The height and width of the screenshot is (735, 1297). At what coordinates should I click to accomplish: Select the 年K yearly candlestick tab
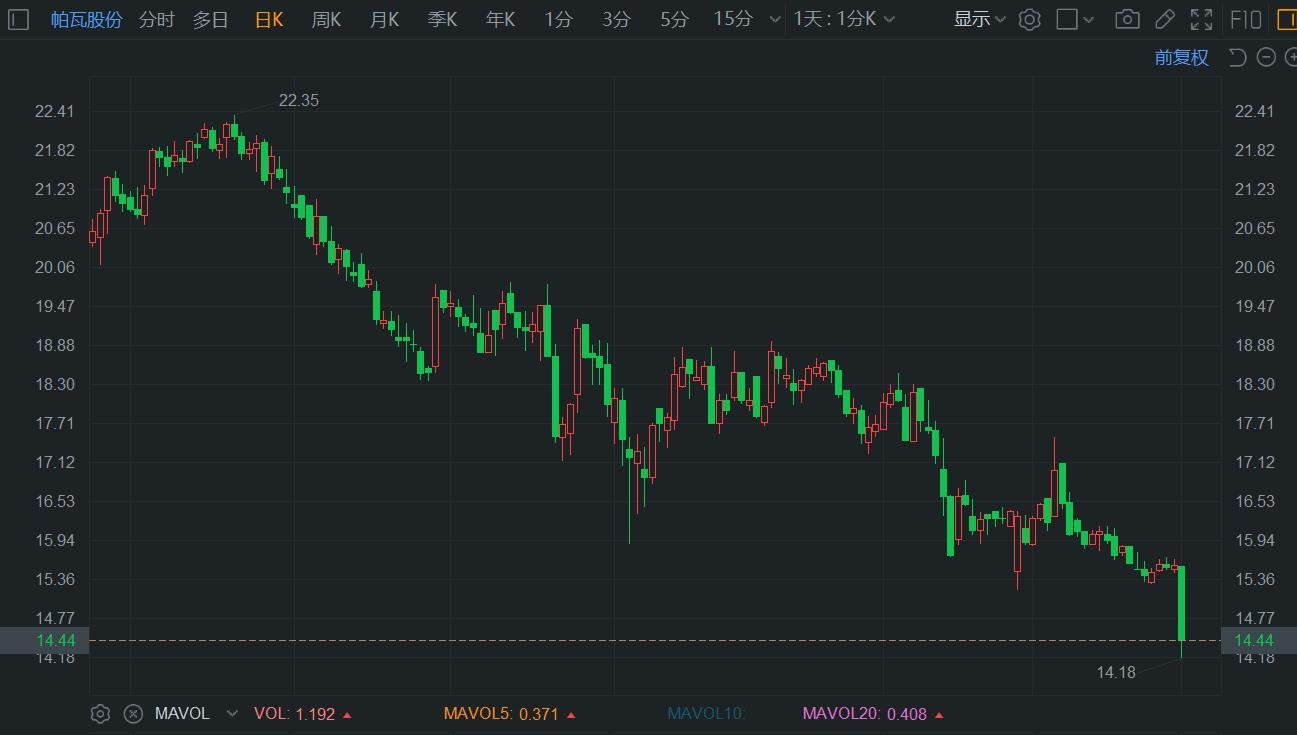tap(501, 19)
